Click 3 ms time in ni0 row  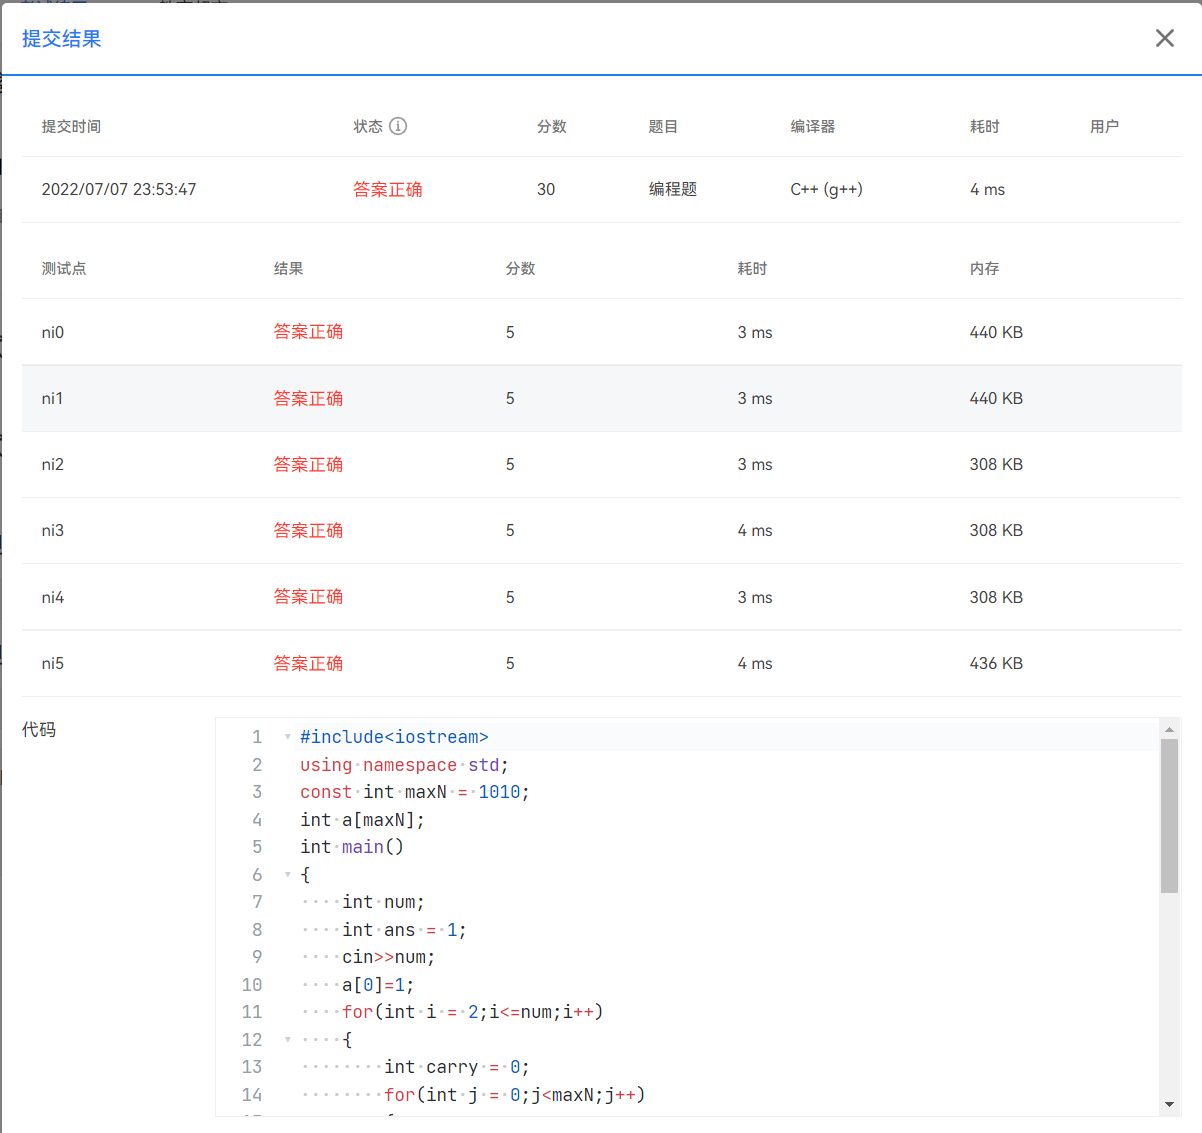coord(755,332)
